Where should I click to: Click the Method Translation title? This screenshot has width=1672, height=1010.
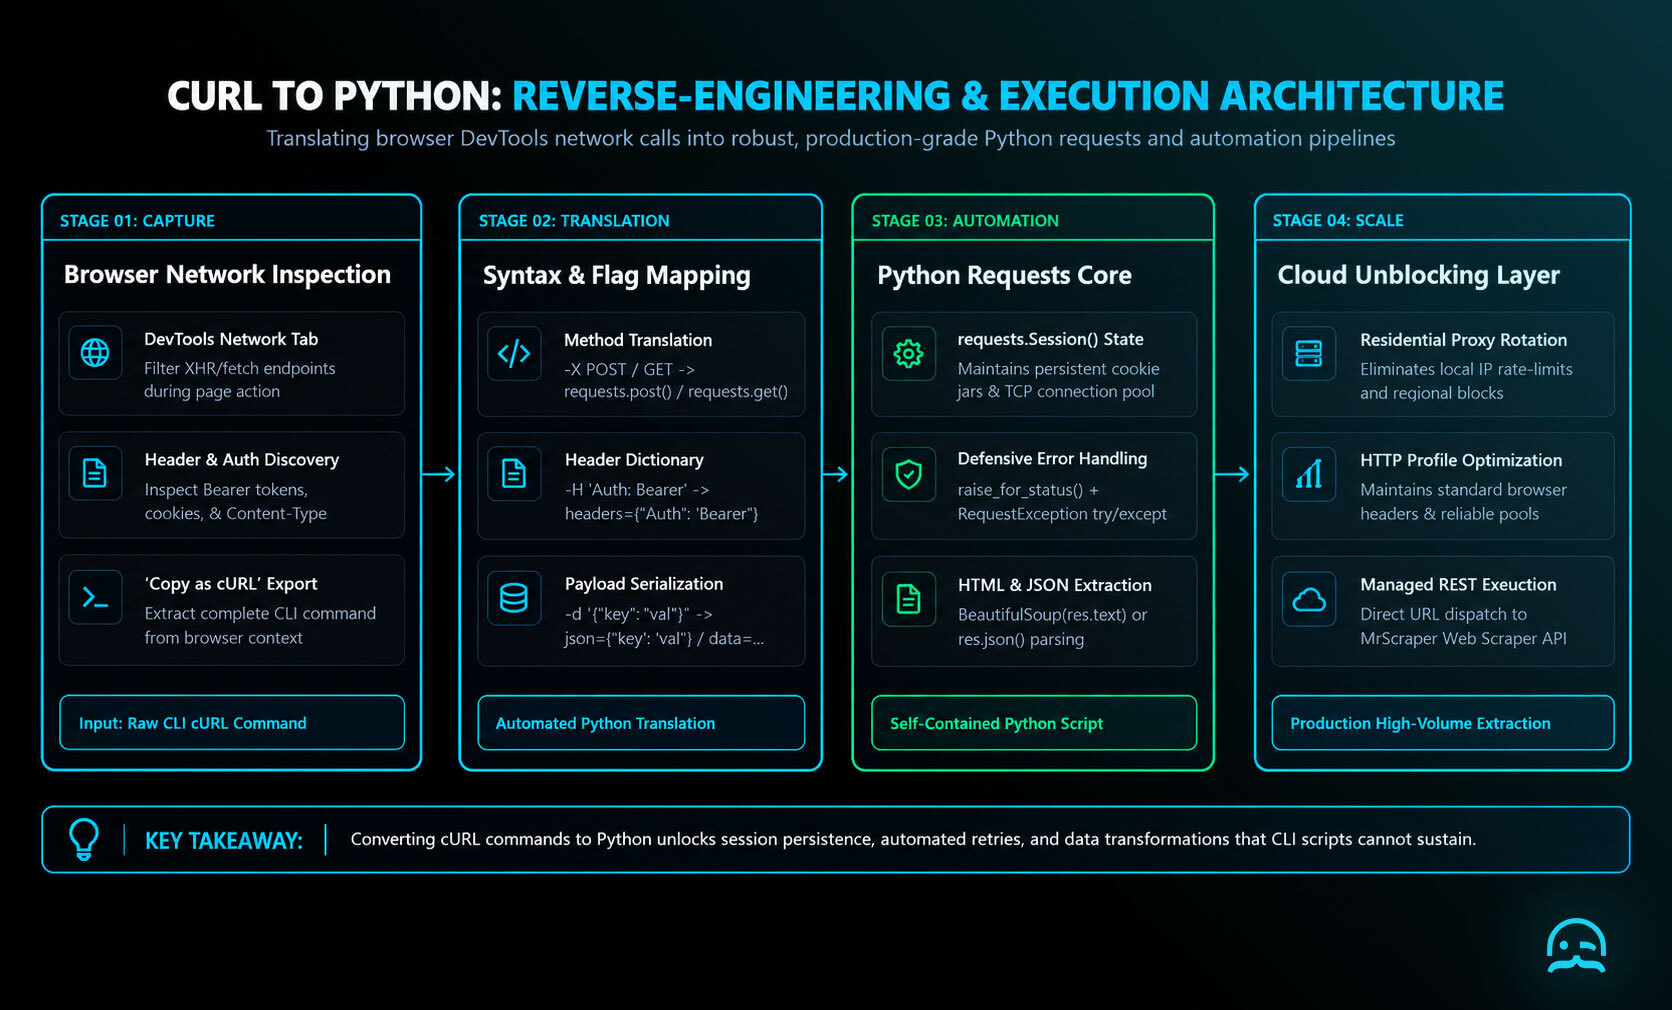click(638, 340)
